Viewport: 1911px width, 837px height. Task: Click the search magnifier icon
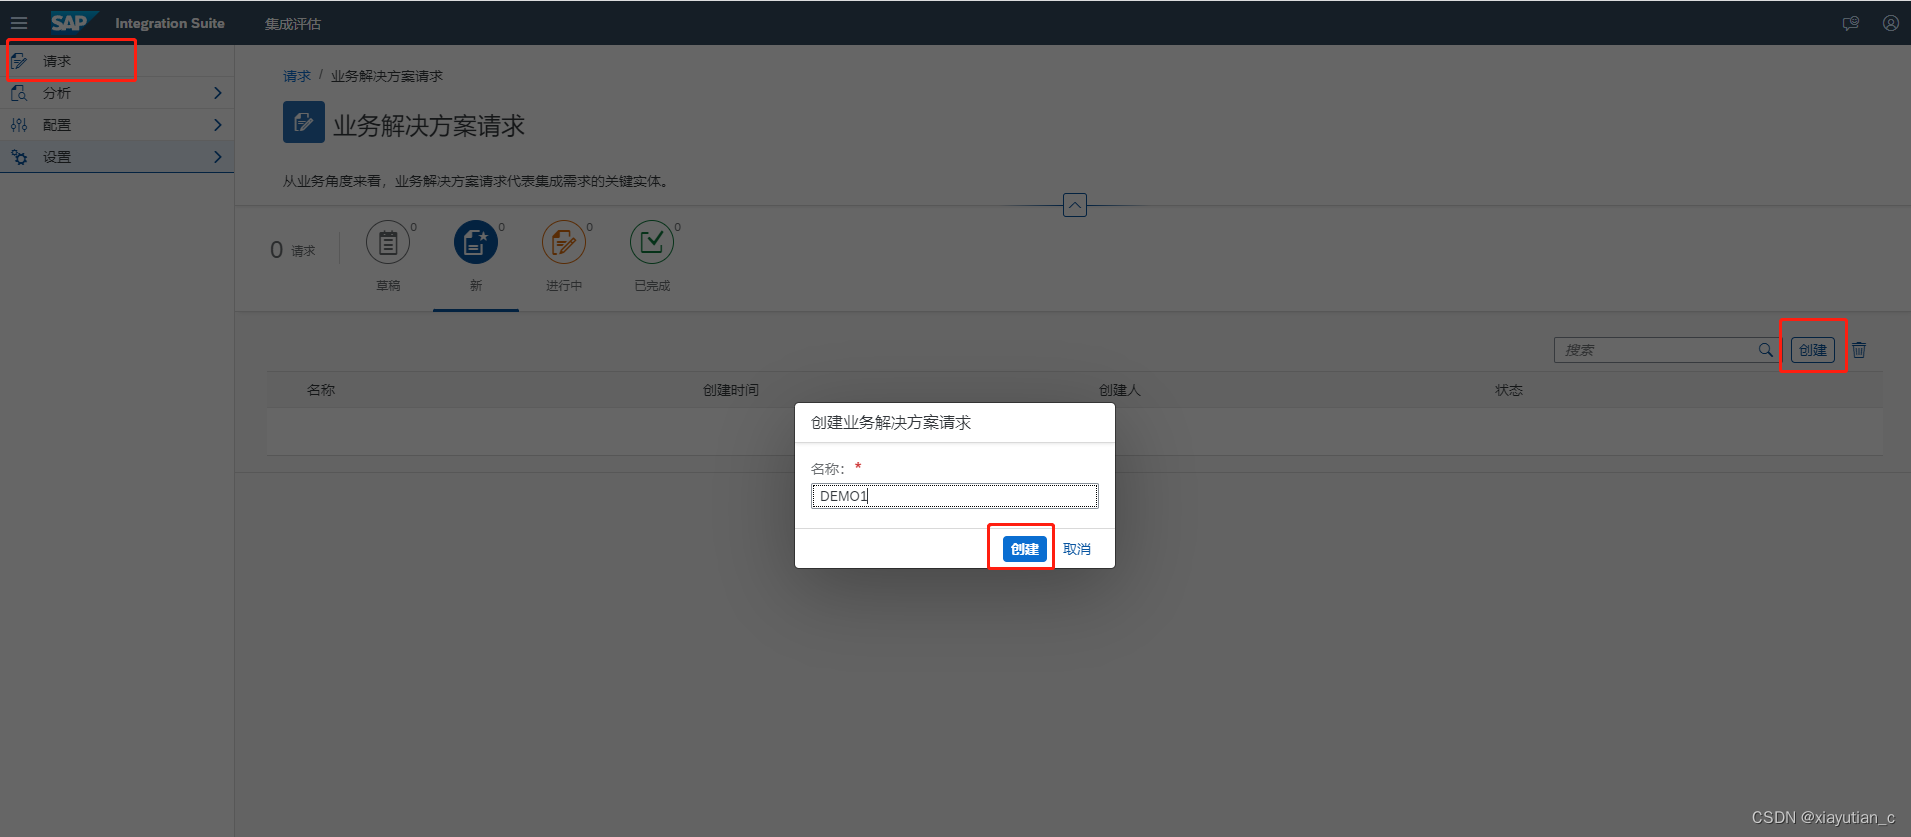point(1766,350)
